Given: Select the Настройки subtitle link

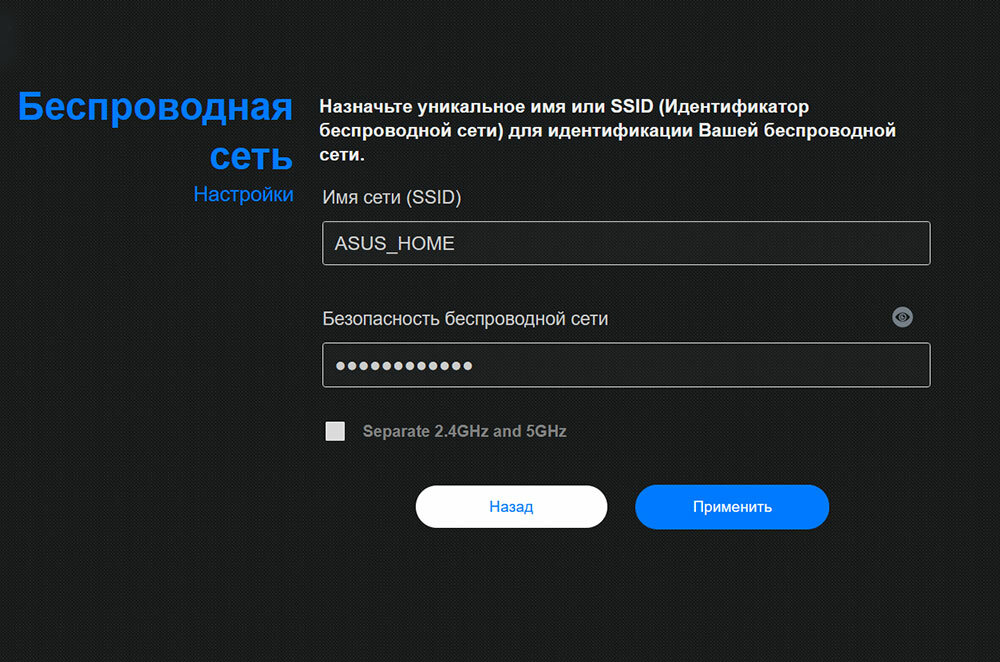Looking at the screenshot, I should [x=243, y=195].
